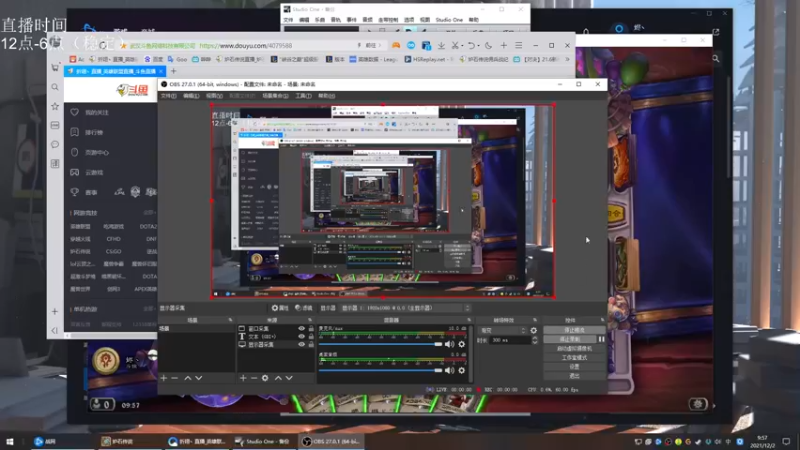Screen dimensions: 800x450
Task: Move source down arrow in Sources panel
Action: coord(289,378)
